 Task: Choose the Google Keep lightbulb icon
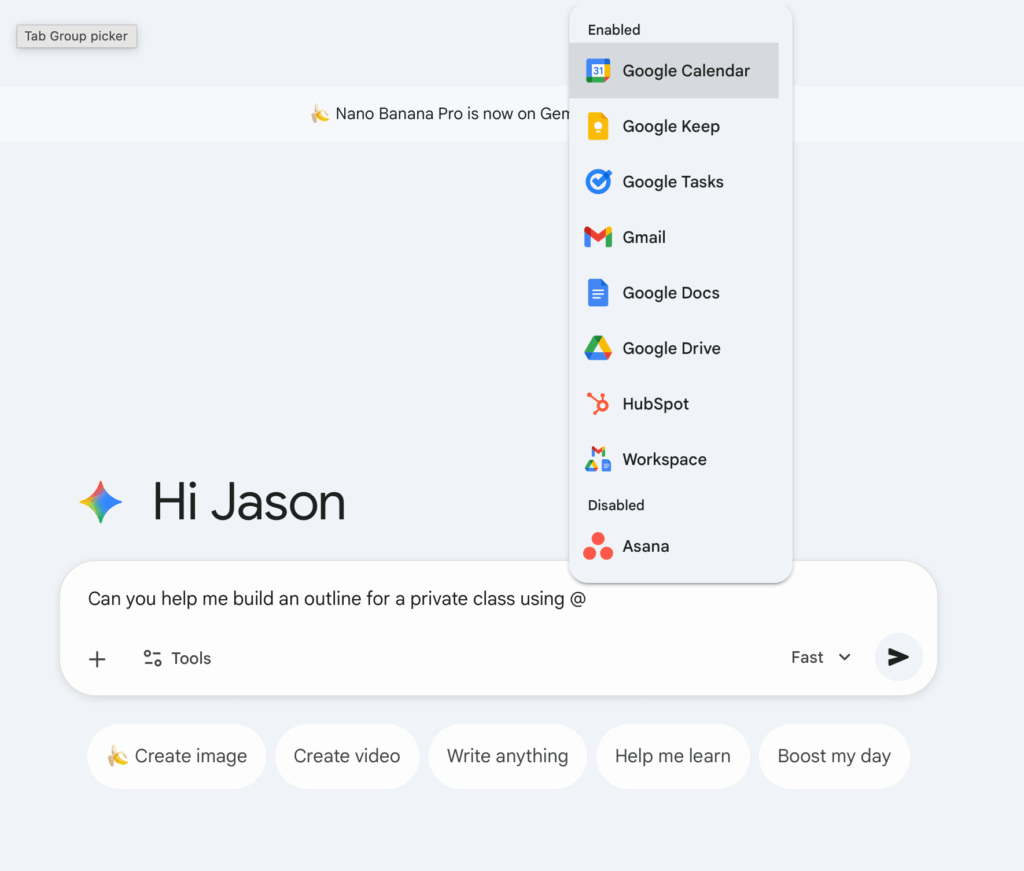(598, 127)
